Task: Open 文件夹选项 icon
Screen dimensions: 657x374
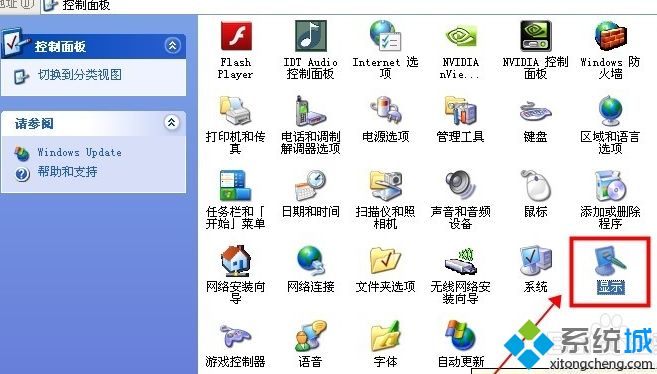Action: click(385, 261)
